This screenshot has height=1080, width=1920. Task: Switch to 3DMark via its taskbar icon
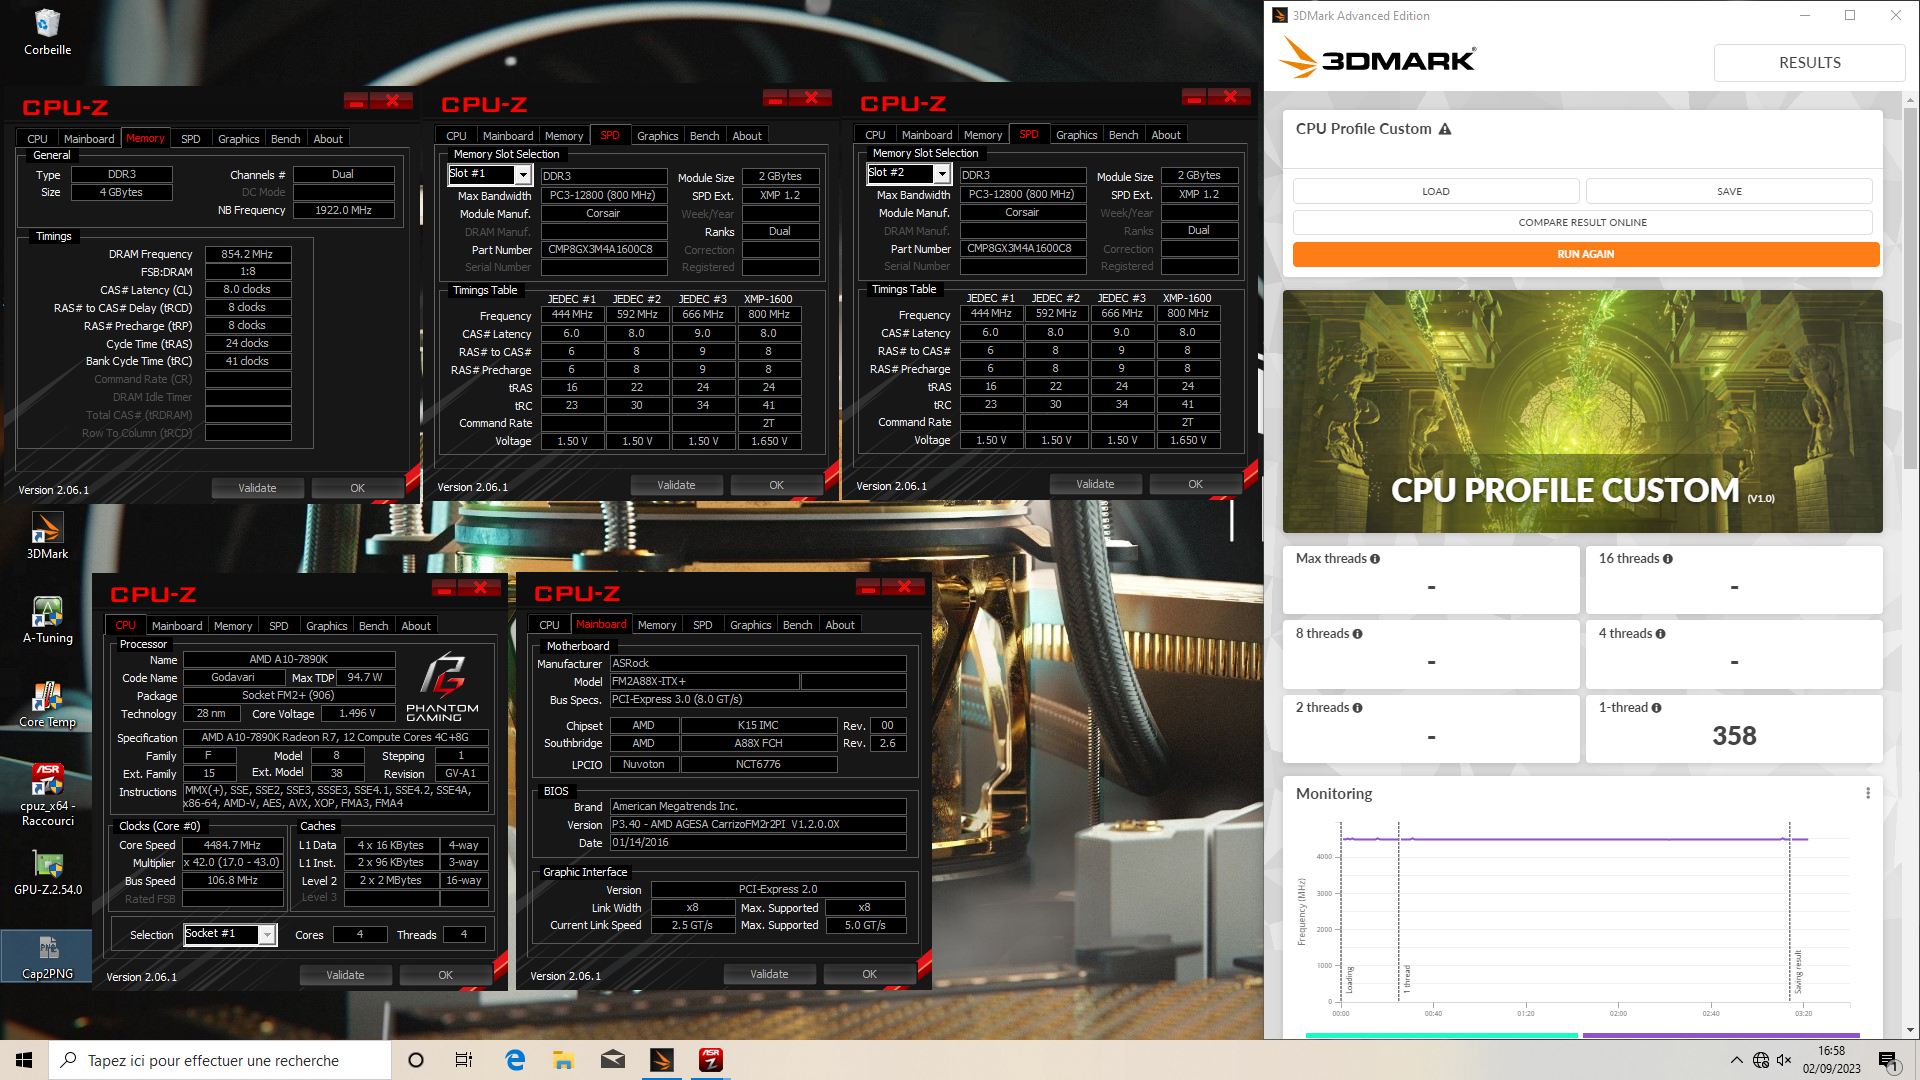coord(662,1060)
